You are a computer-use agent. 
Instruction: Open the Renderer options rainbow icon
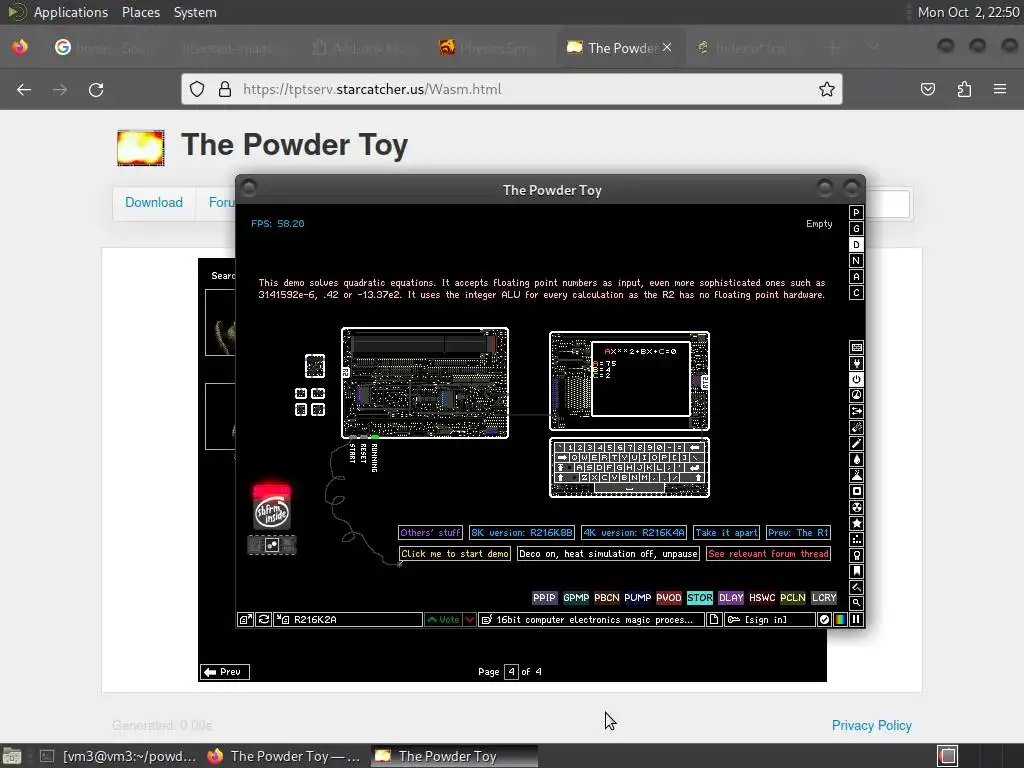840,620
